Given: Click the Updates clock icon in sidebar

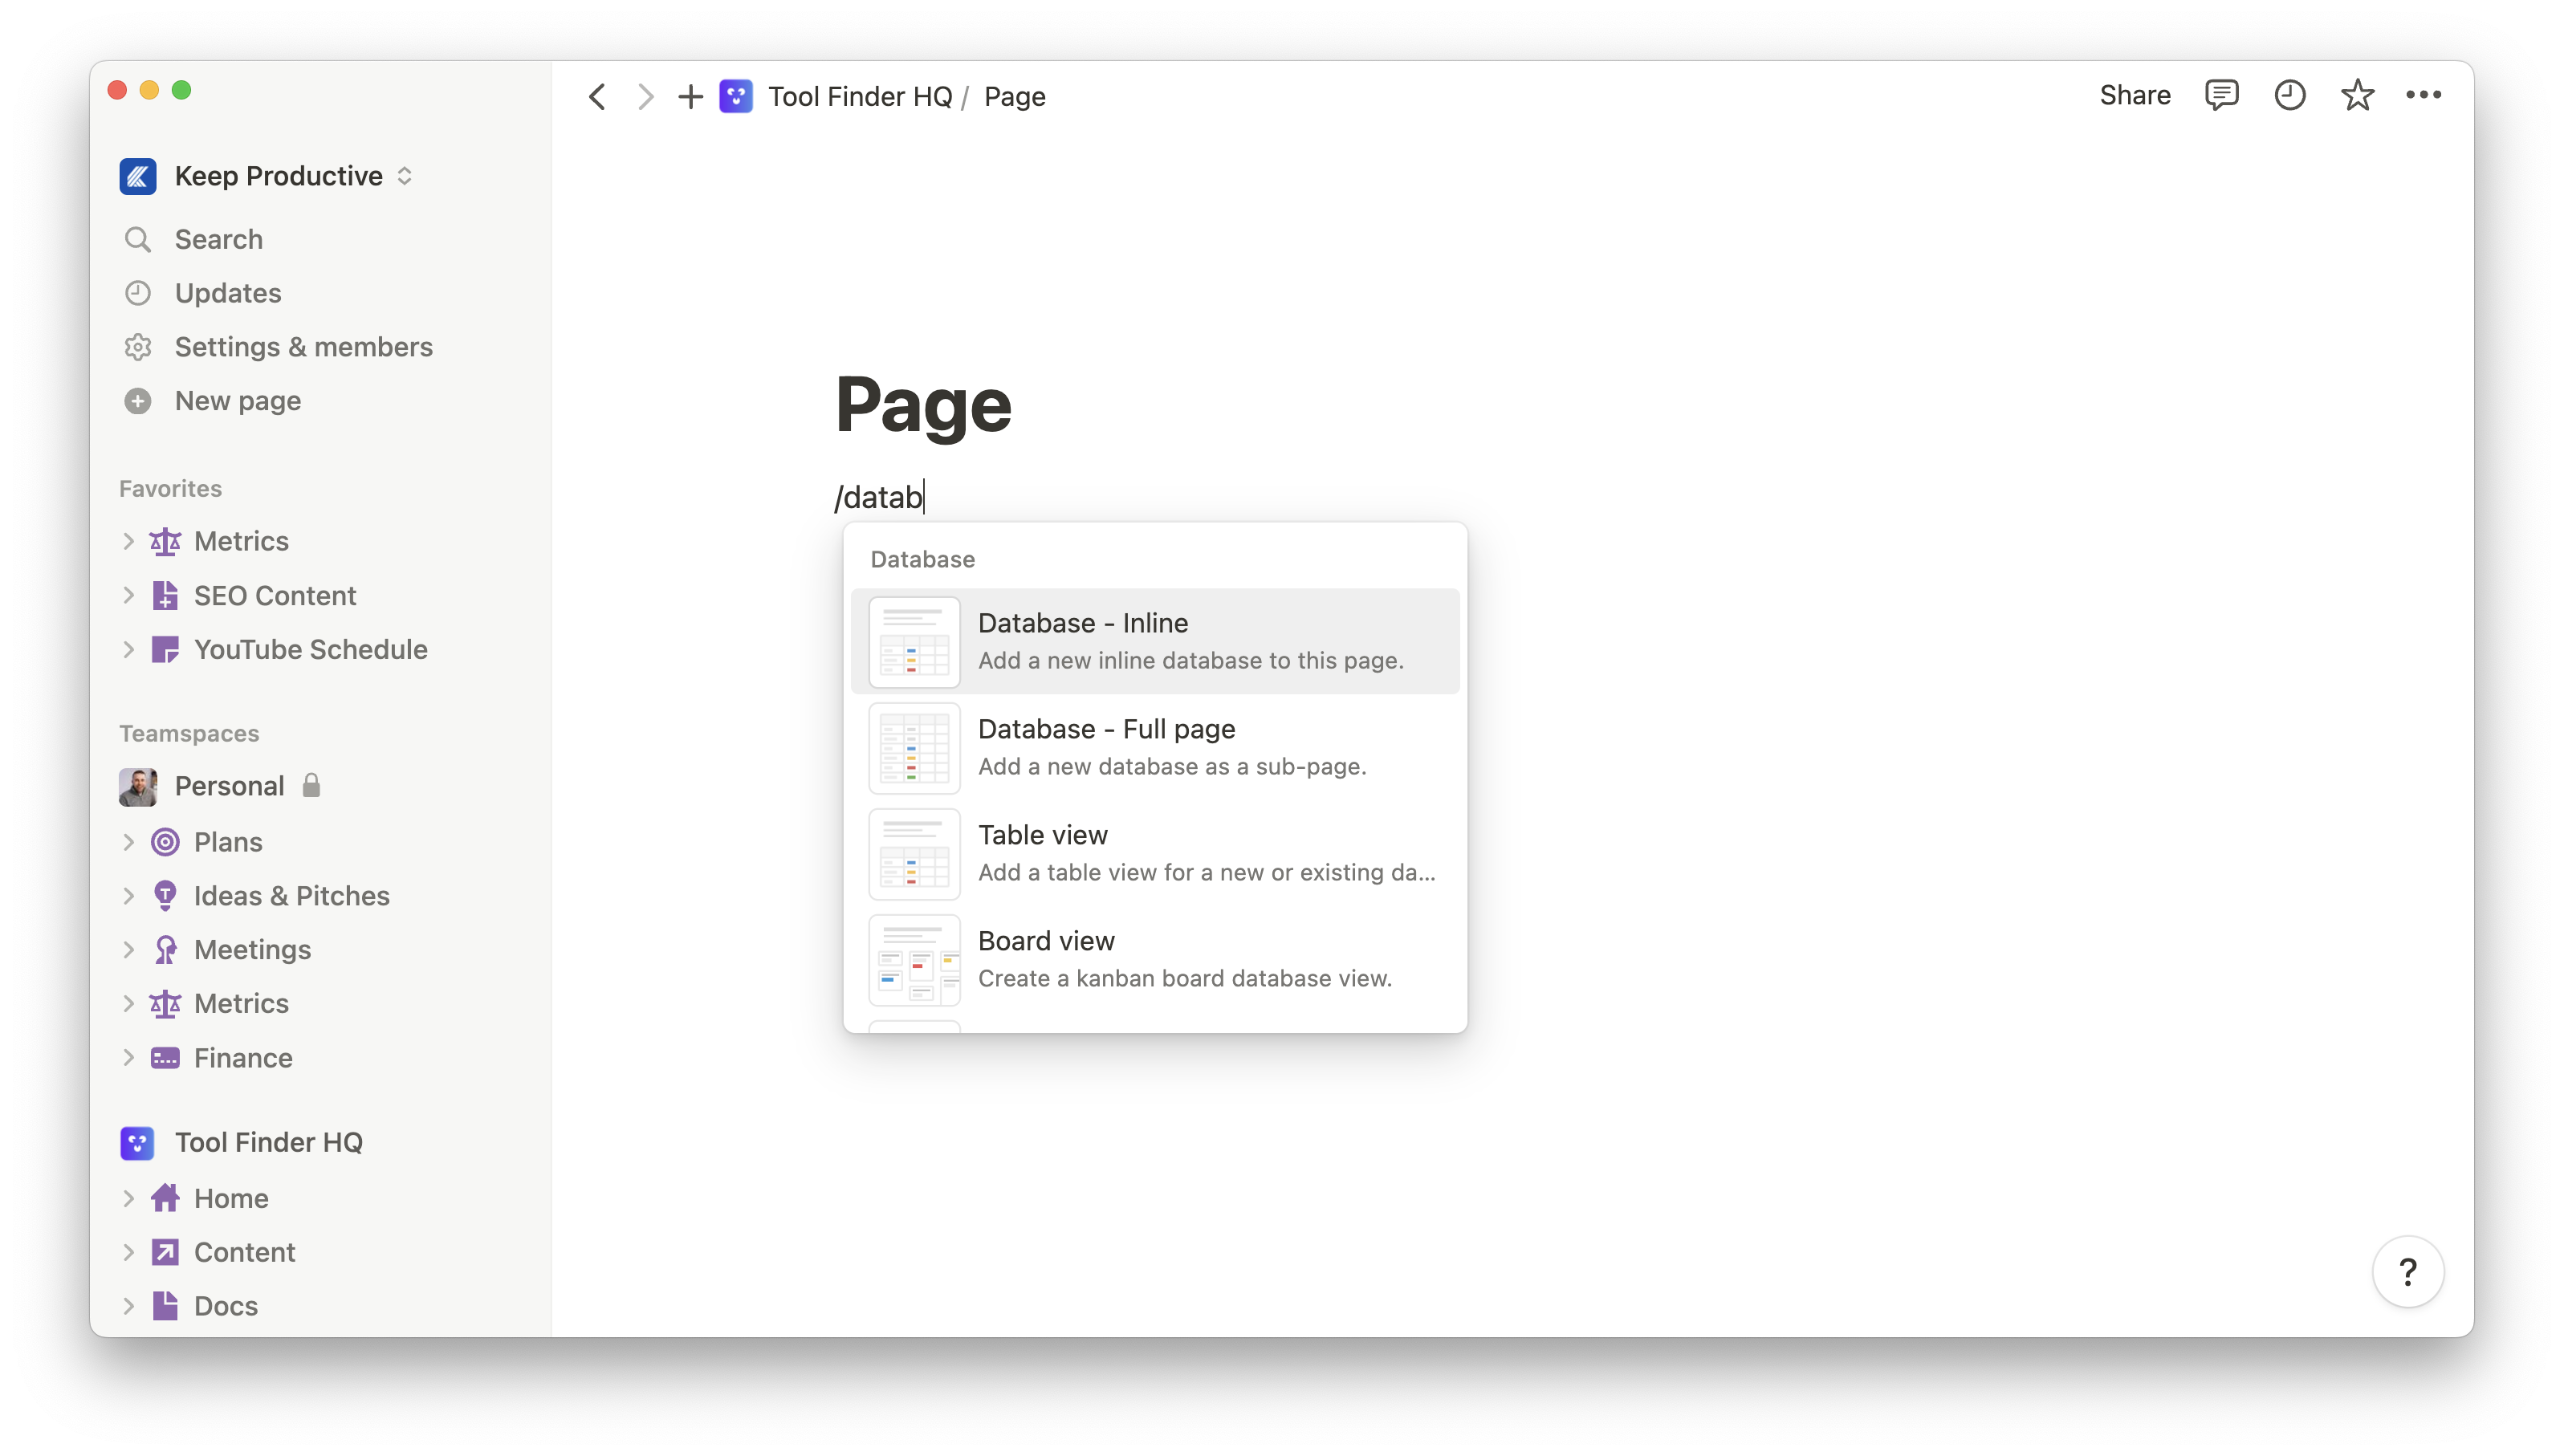Looking at the screenshot, I should coord(138,292).
